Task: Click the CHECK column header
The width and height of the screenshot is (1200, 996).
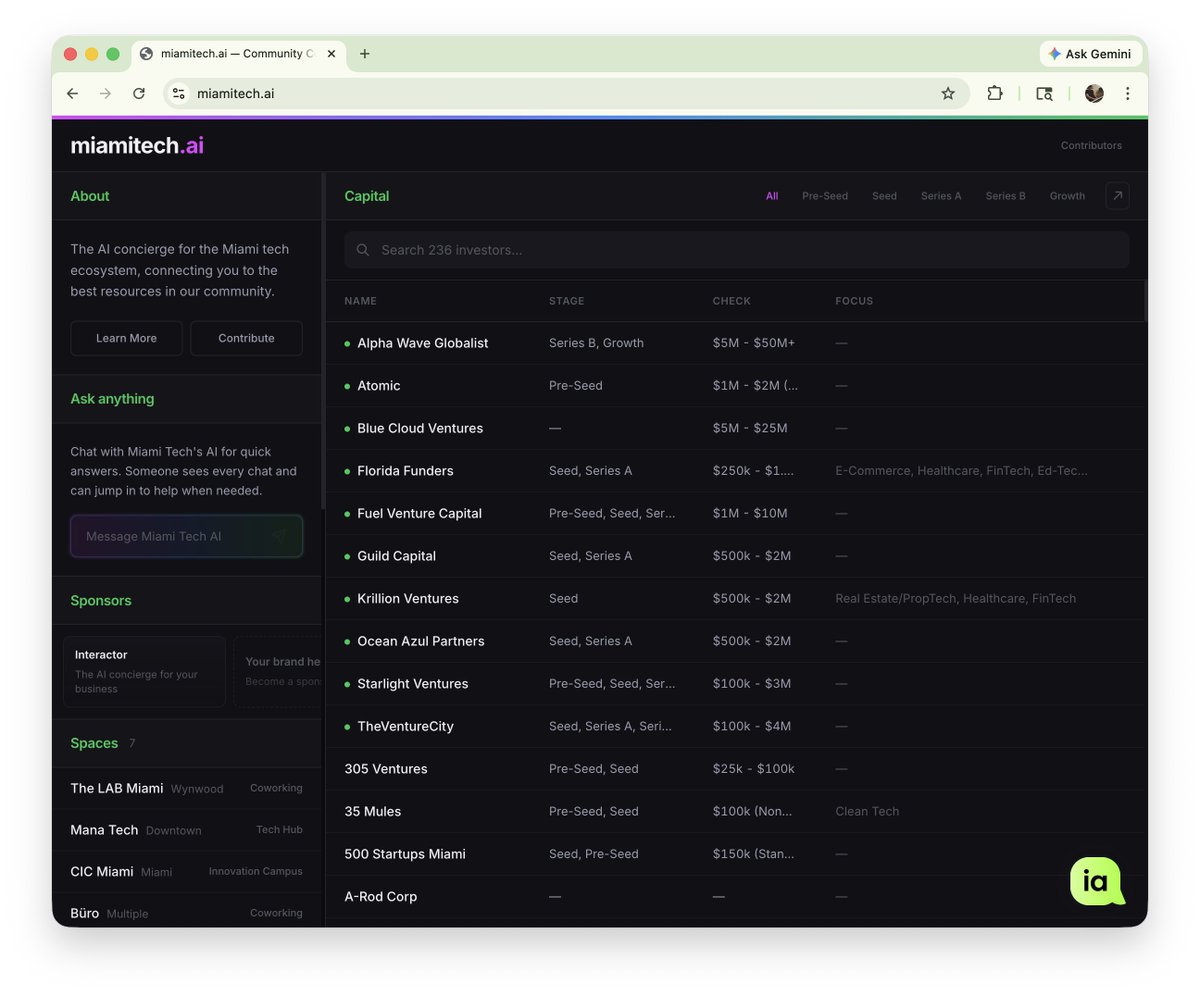Action: coord(731,301)
